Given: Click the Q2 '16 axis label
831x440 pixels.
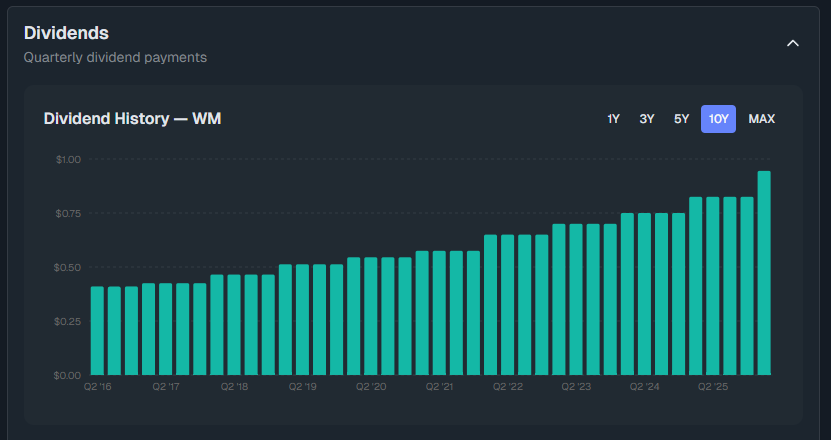Looking at the screenshot, I should tap(98, 386).
